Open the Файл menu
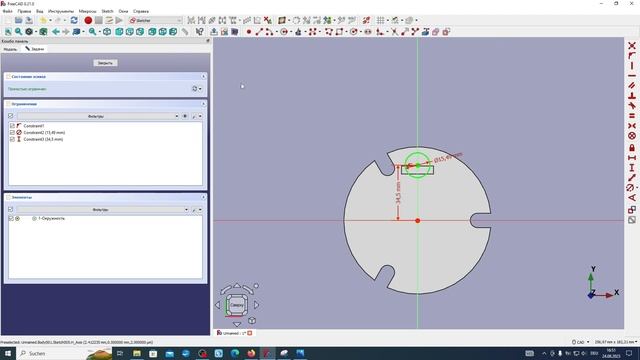 [x=7, y=11]
